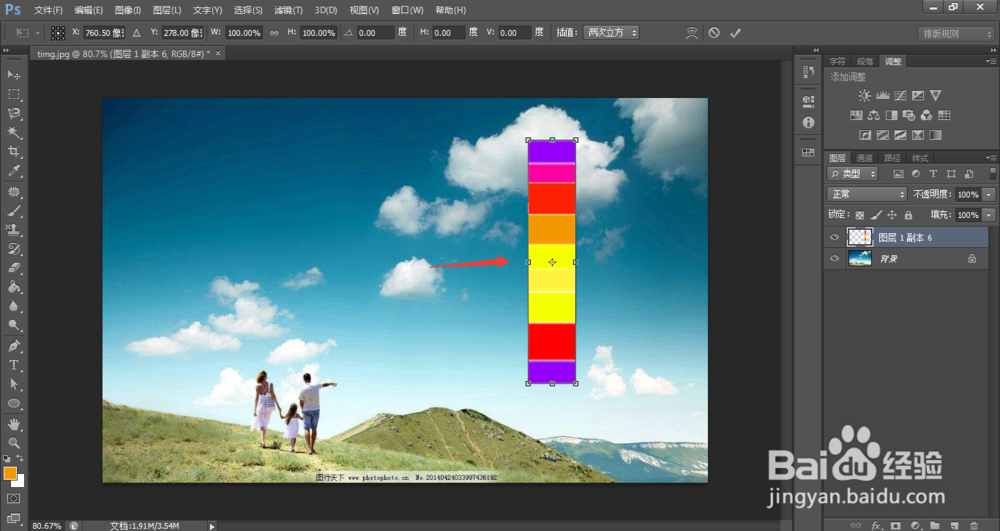The height and width of the screenshot is (531, 1000).
Task: Hide the 背景 layer
Action: click(x=834, y=259)
